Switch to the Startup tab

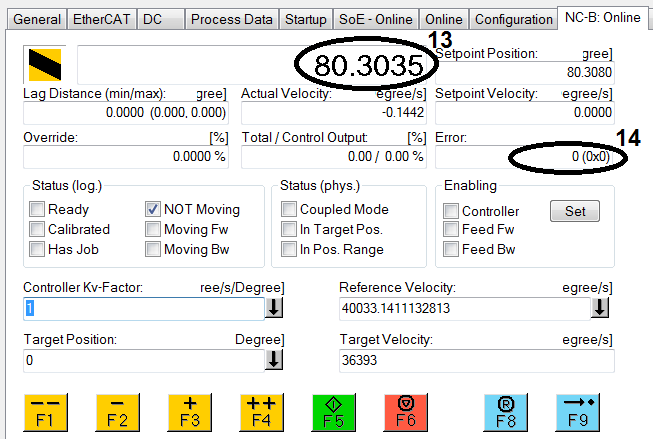306,19
